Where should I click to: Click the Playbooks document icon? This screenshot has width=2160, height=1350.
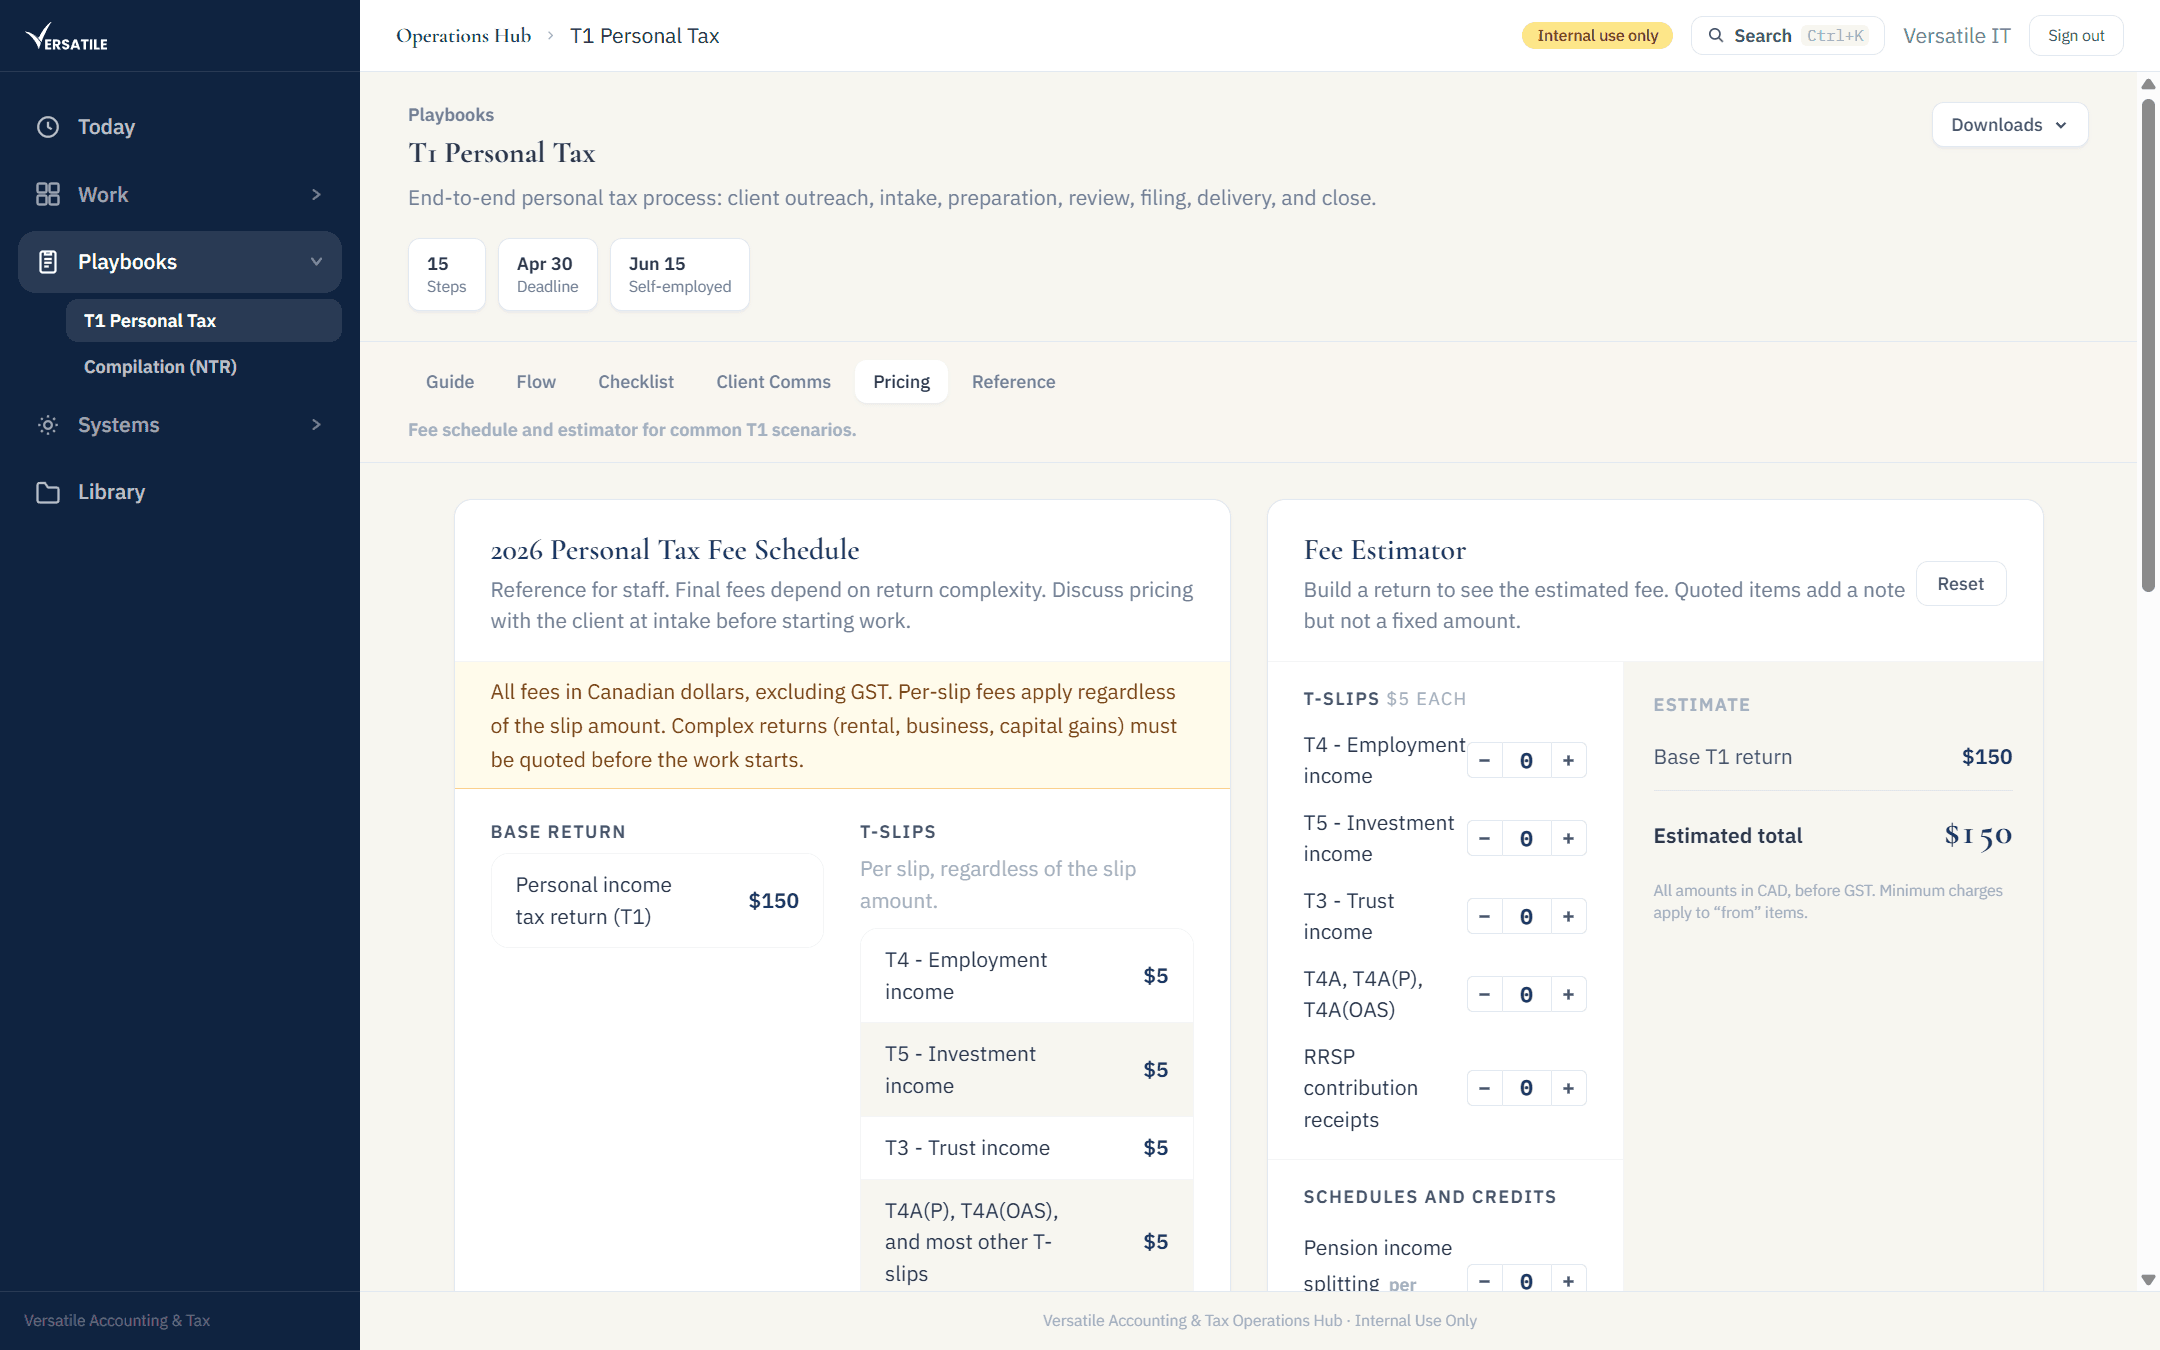48,262
